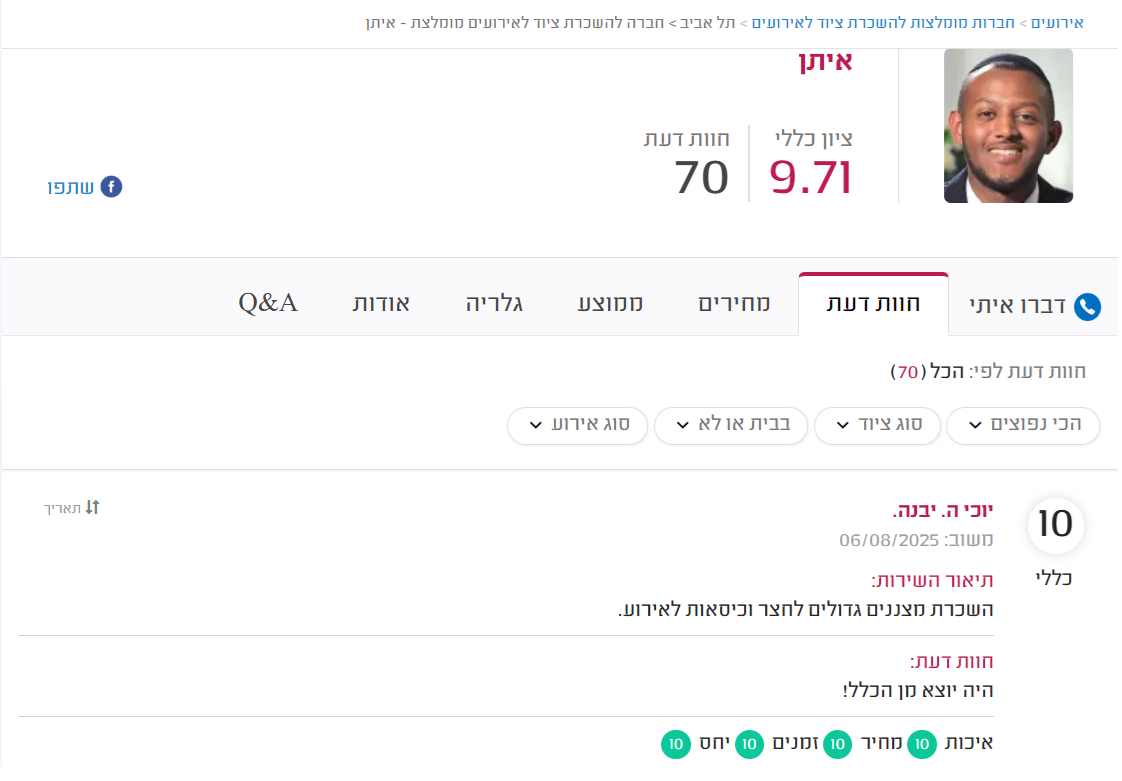Click the date sort arrows icon
Viewport: 1122px width, 781px height.
(92, 508)
